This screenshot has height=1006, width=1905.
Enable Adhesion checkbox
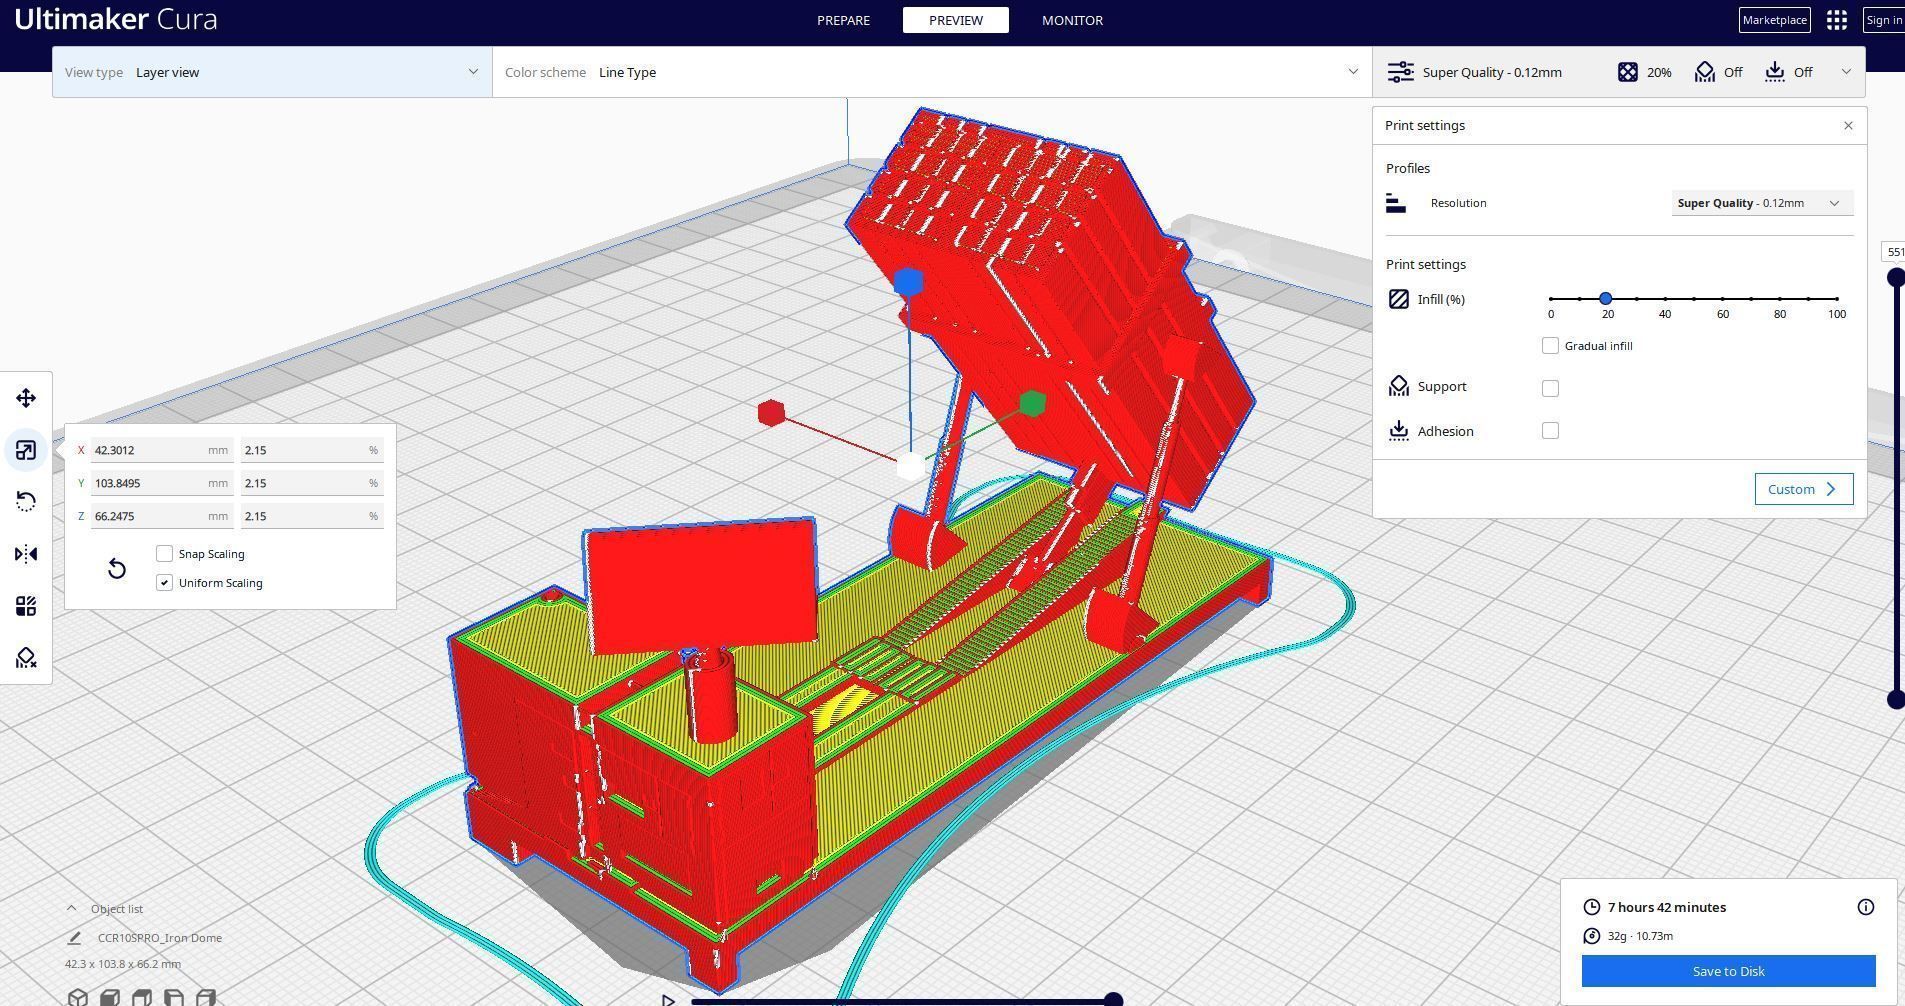pyautogui.click(x=1550, y=430)
